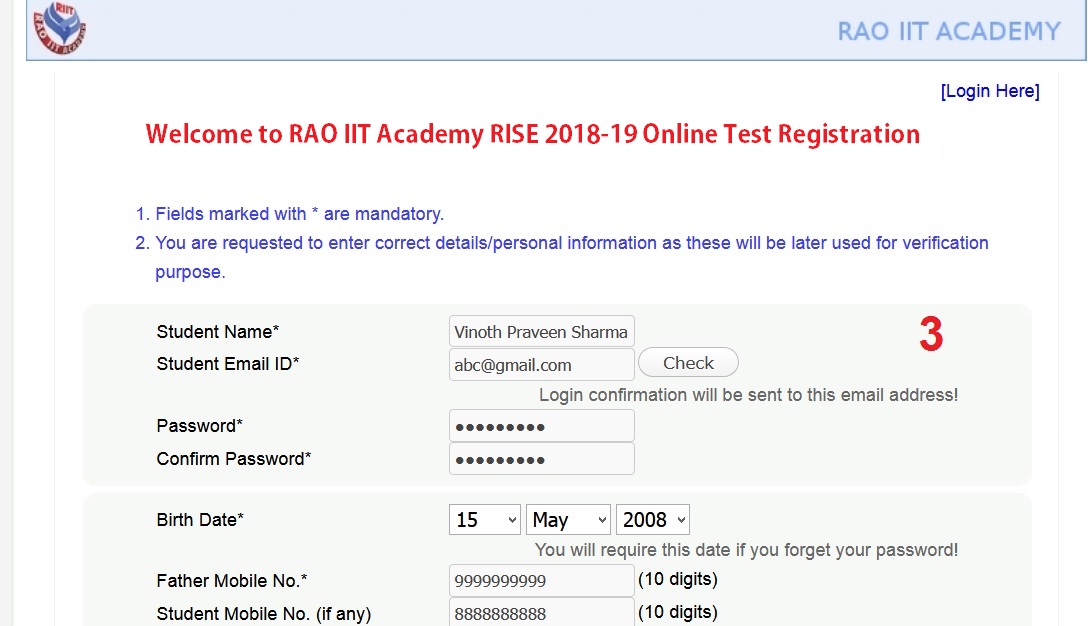This screenshot has height=626, width=1088.
Task: Open the birth year dropdown showing 2008
Action: [653, 520]
